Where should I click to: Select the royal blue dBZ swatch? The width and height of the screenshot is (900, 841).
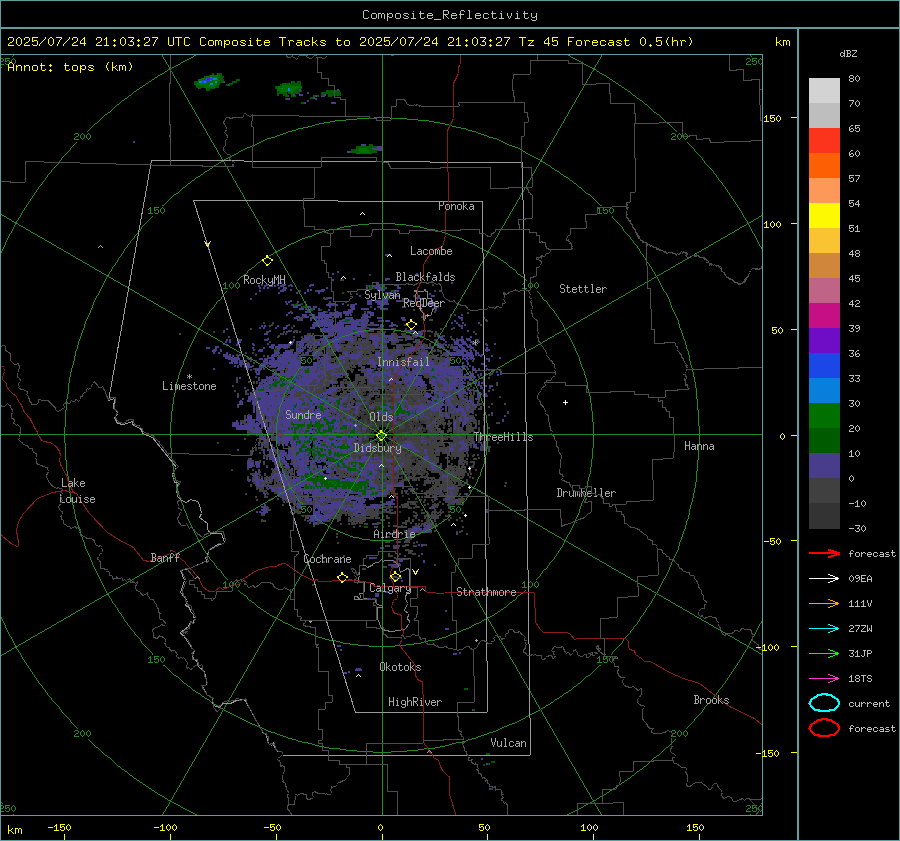point(824,365)
